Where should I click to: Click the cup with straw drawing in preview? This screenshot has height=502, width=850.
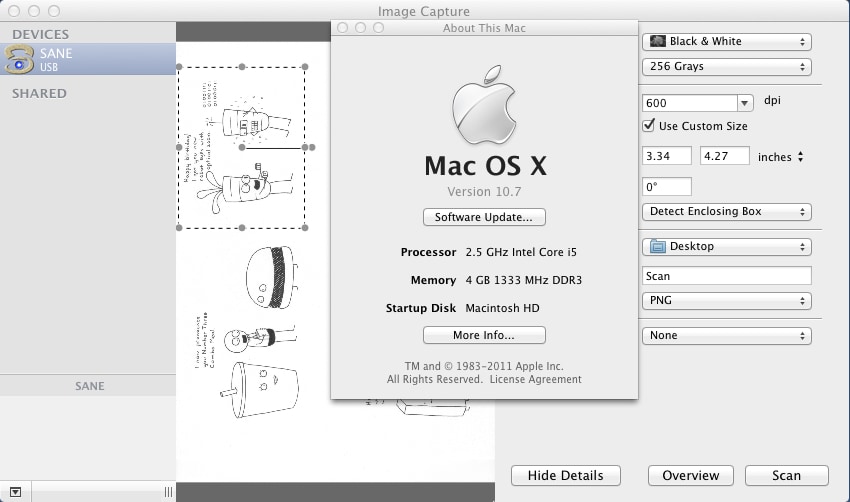coord(259,390)
